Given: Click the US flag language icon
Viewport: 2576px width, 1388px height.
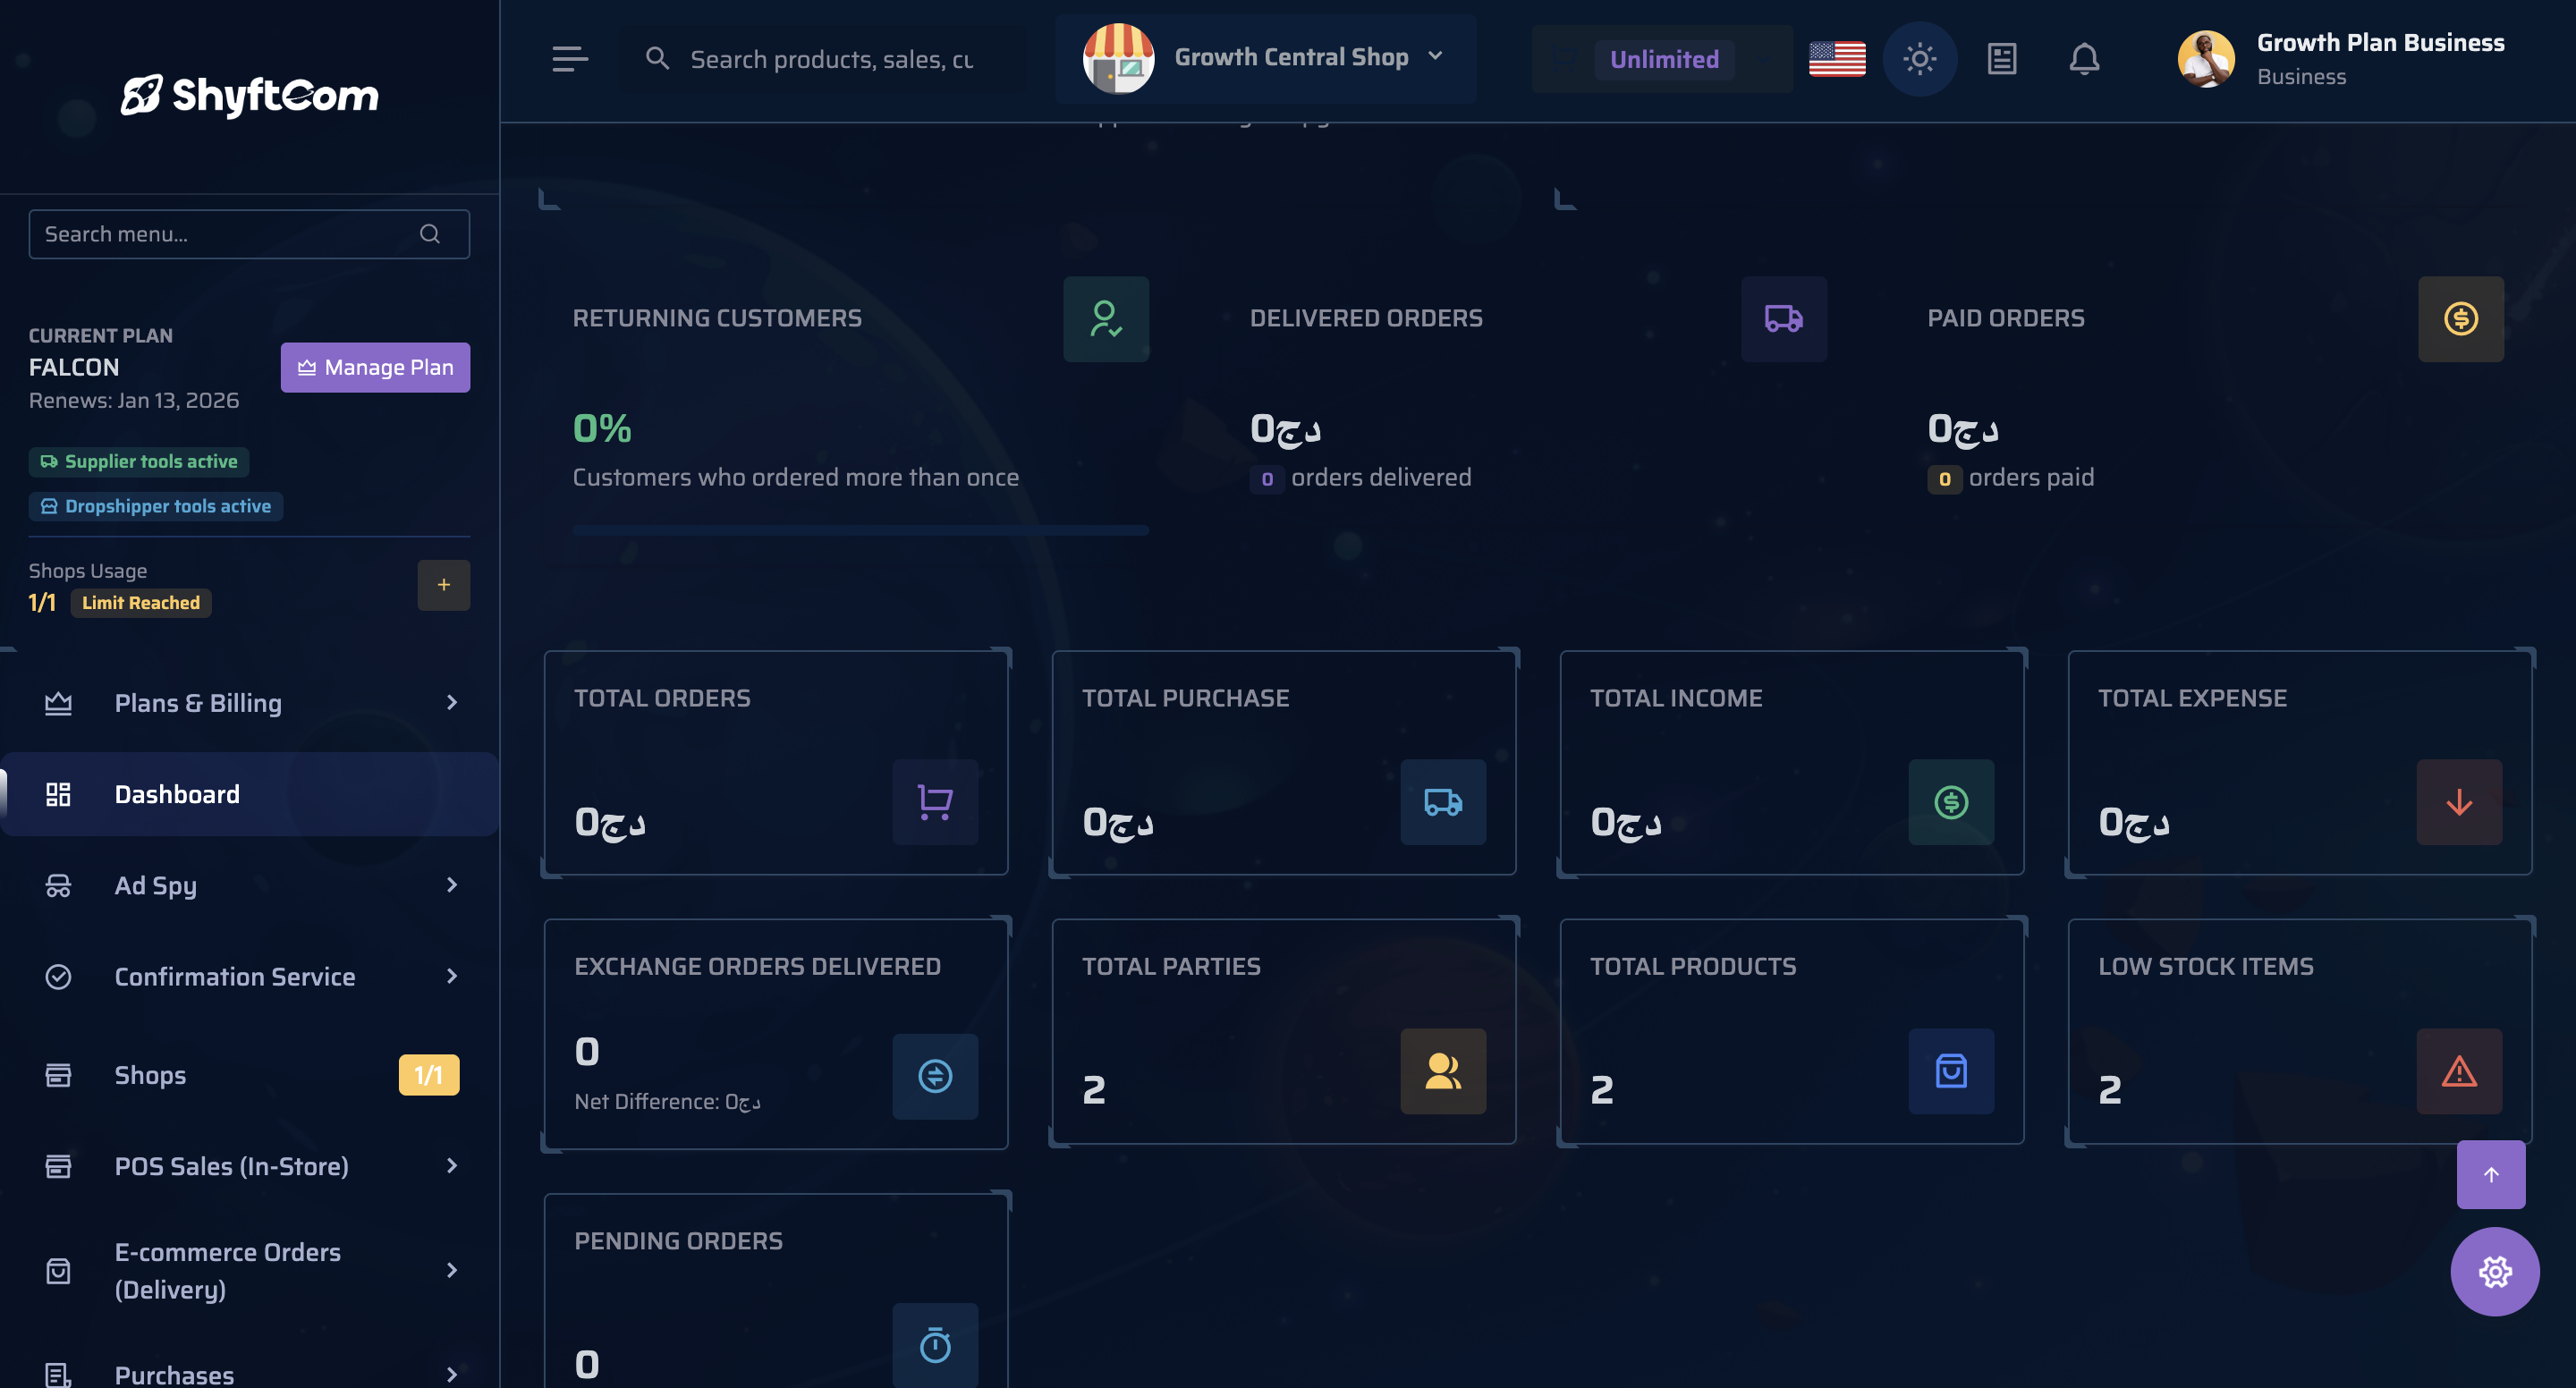Looking at the screenshot, I should [1837, 59].
